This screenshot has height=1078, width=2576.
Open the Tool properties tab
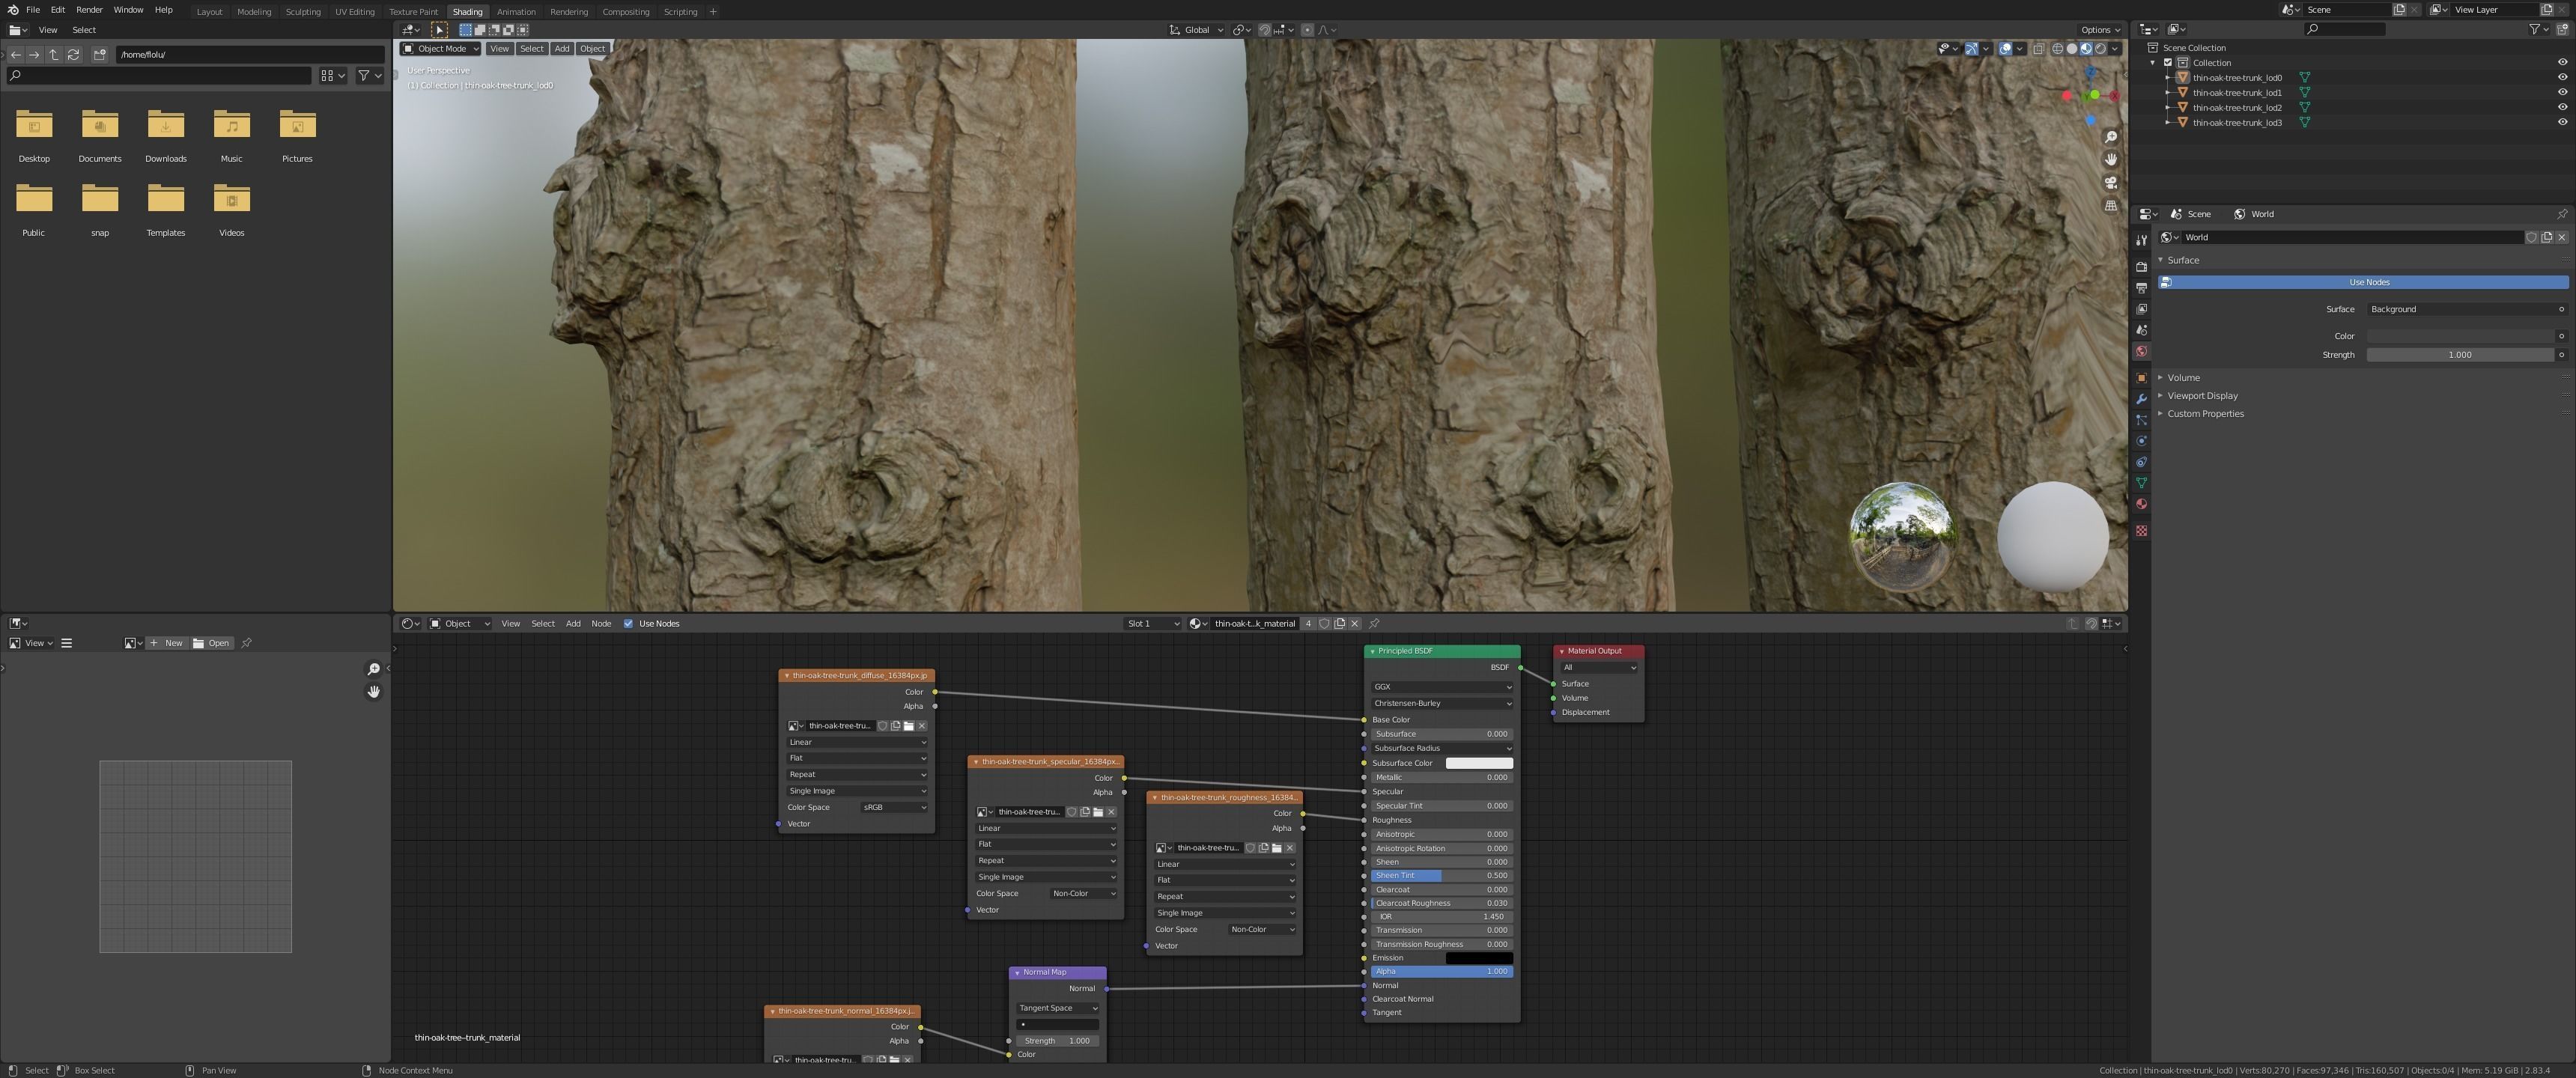click(x=2141, y=240)
